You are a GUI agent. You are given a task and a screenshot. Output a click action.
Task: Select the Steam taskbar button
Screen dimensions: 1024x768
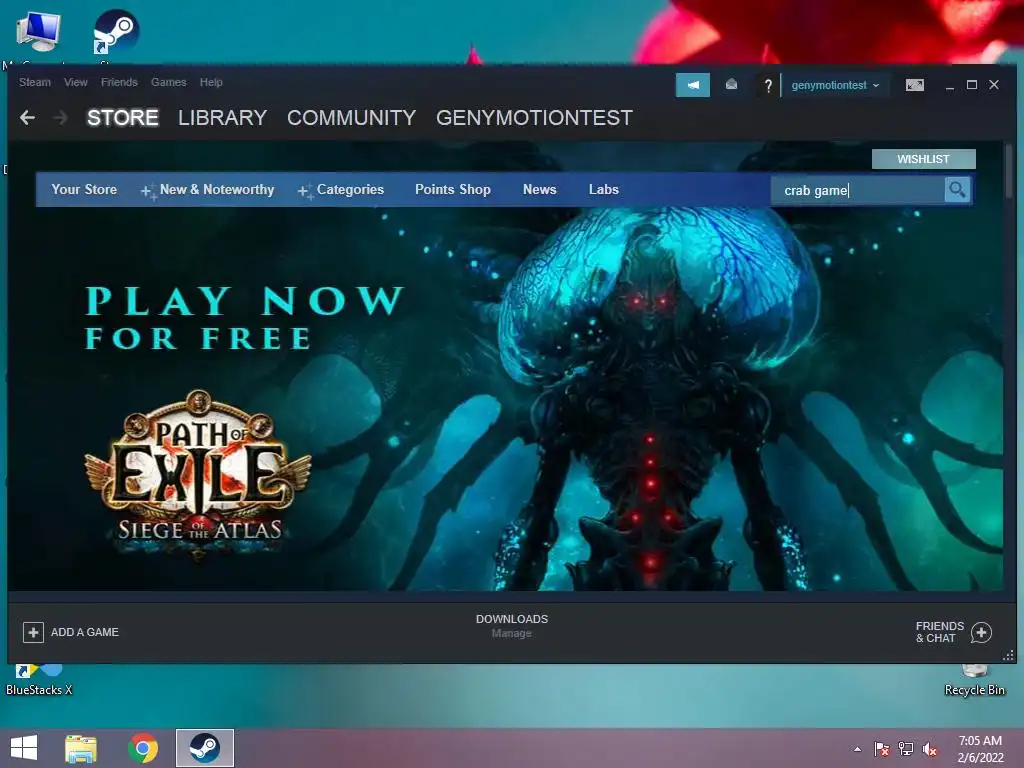coord(204,748)
